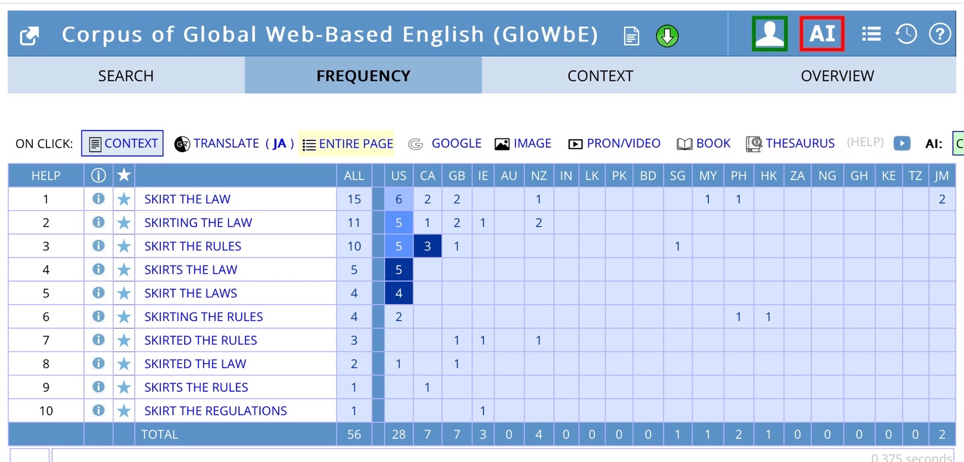Open the user account profile icon

click(x=770, y=34)
